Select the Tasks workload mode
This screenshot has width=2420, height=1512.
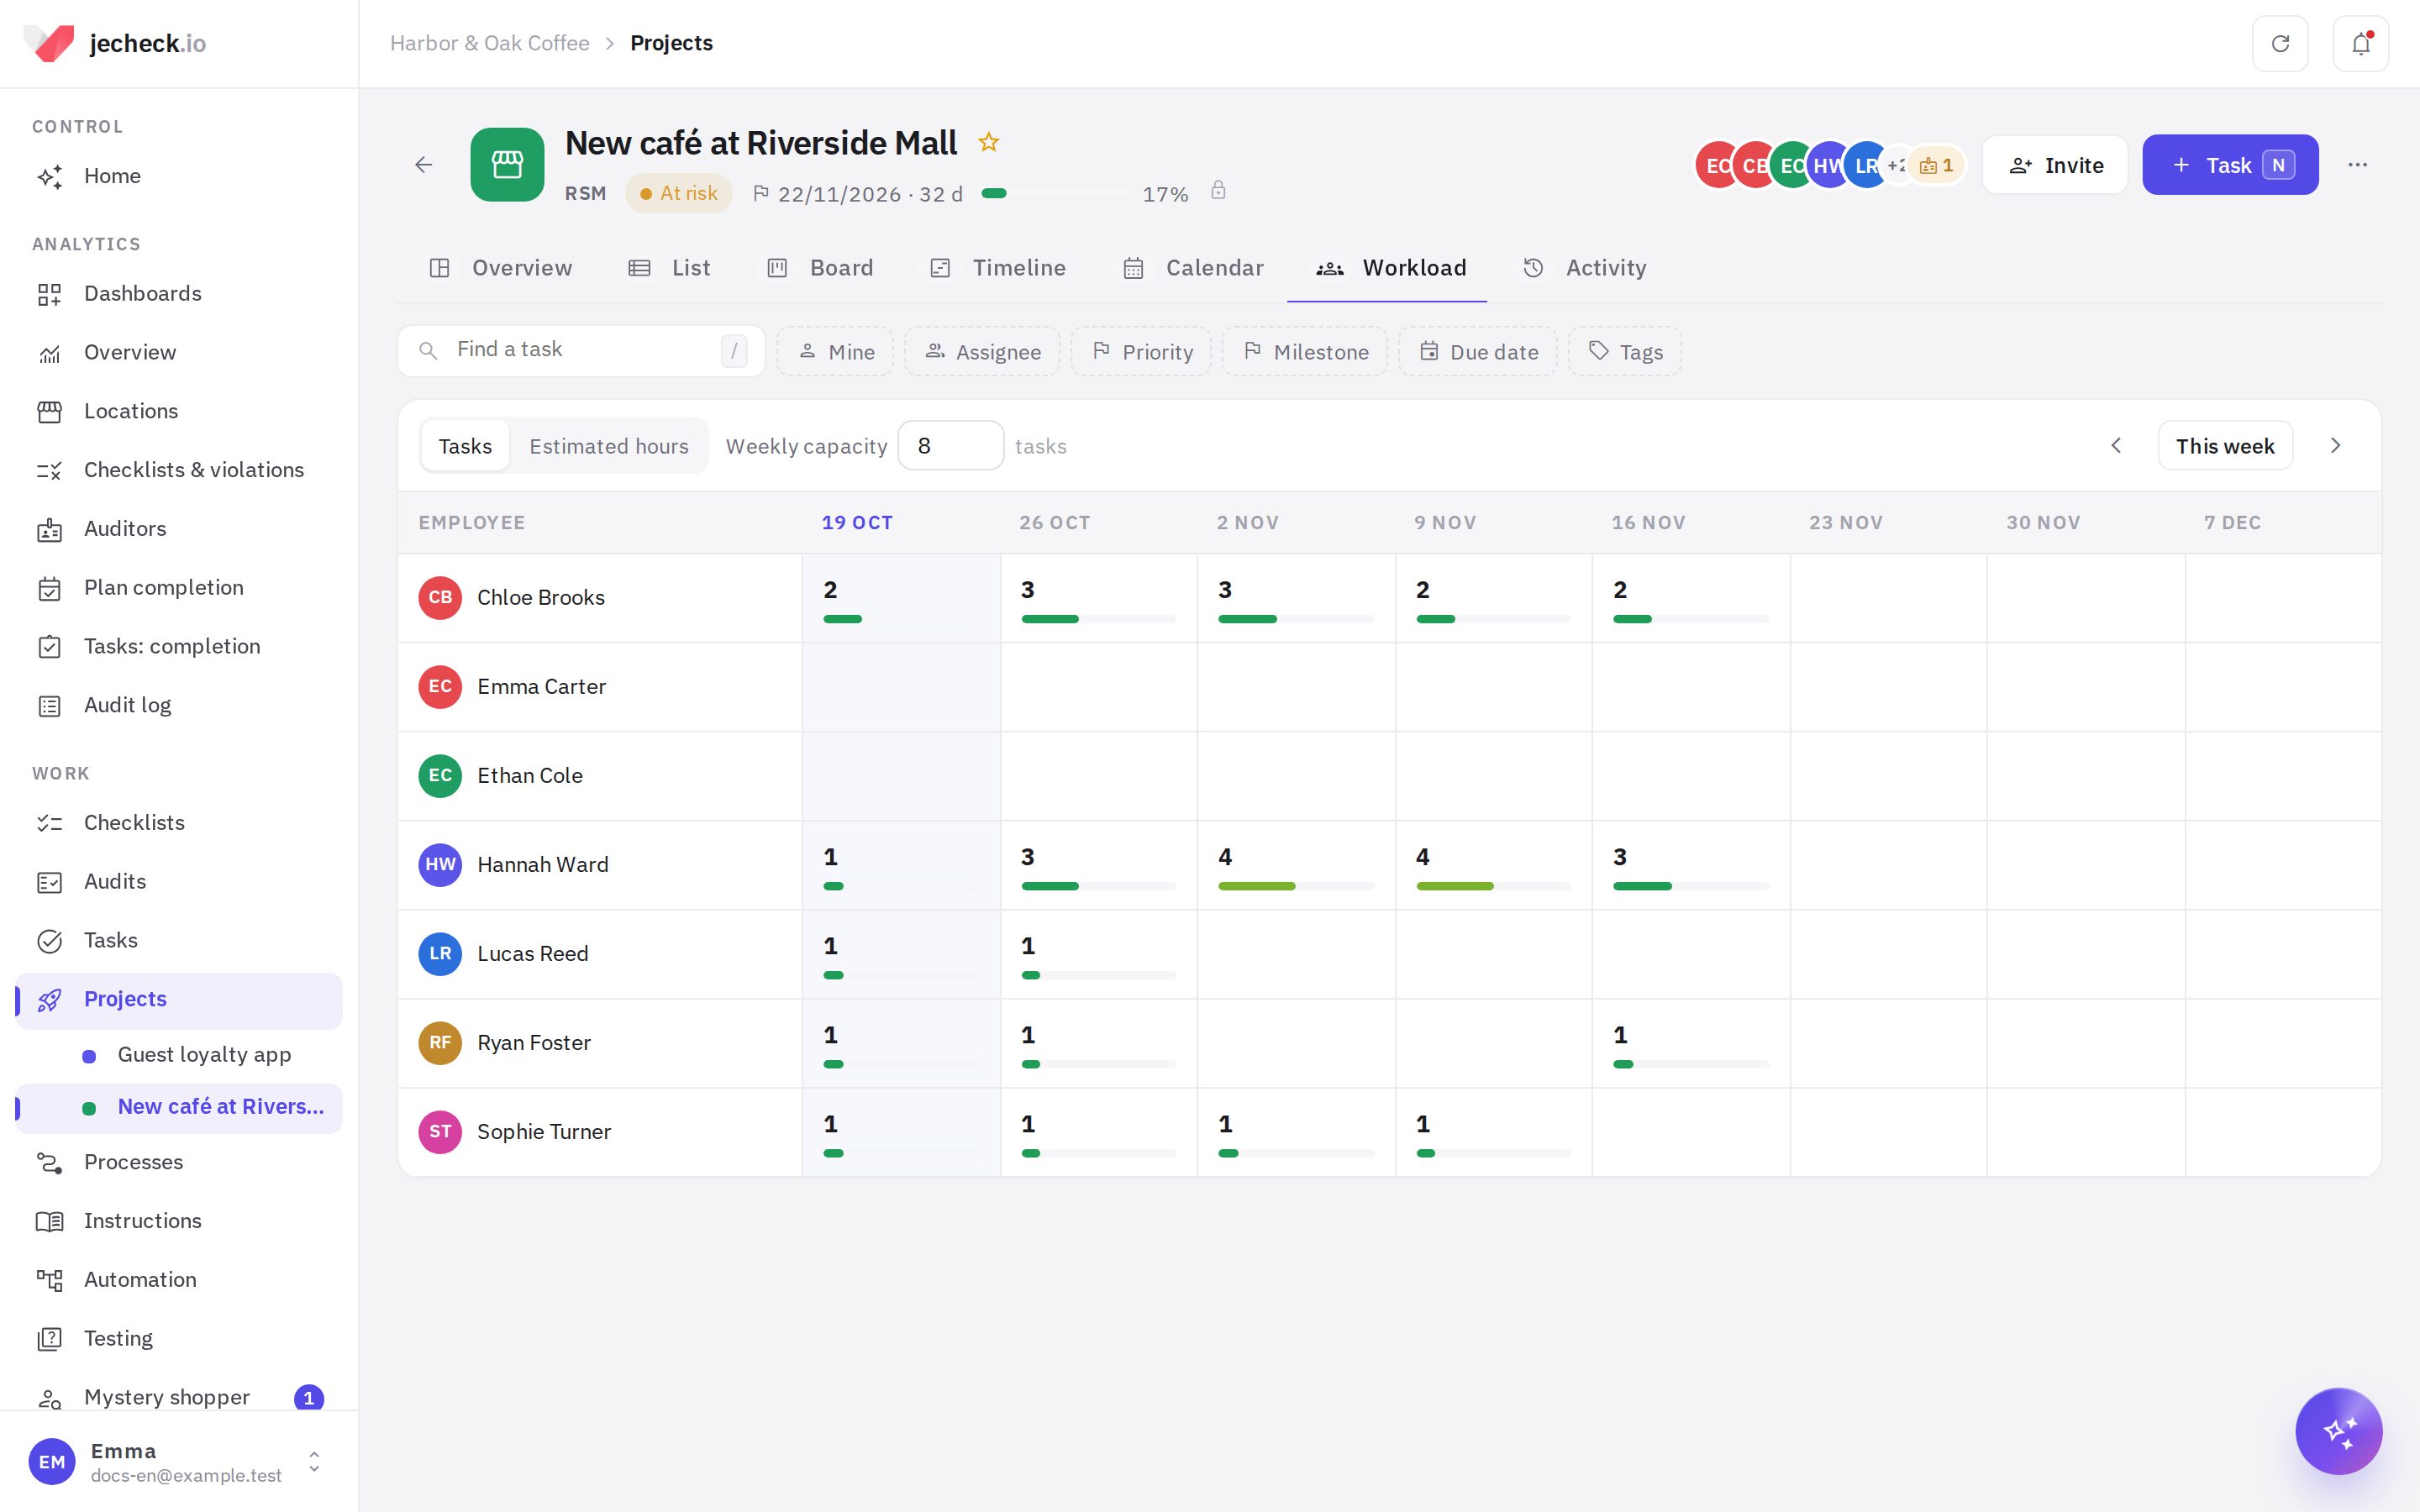point(465,446)
